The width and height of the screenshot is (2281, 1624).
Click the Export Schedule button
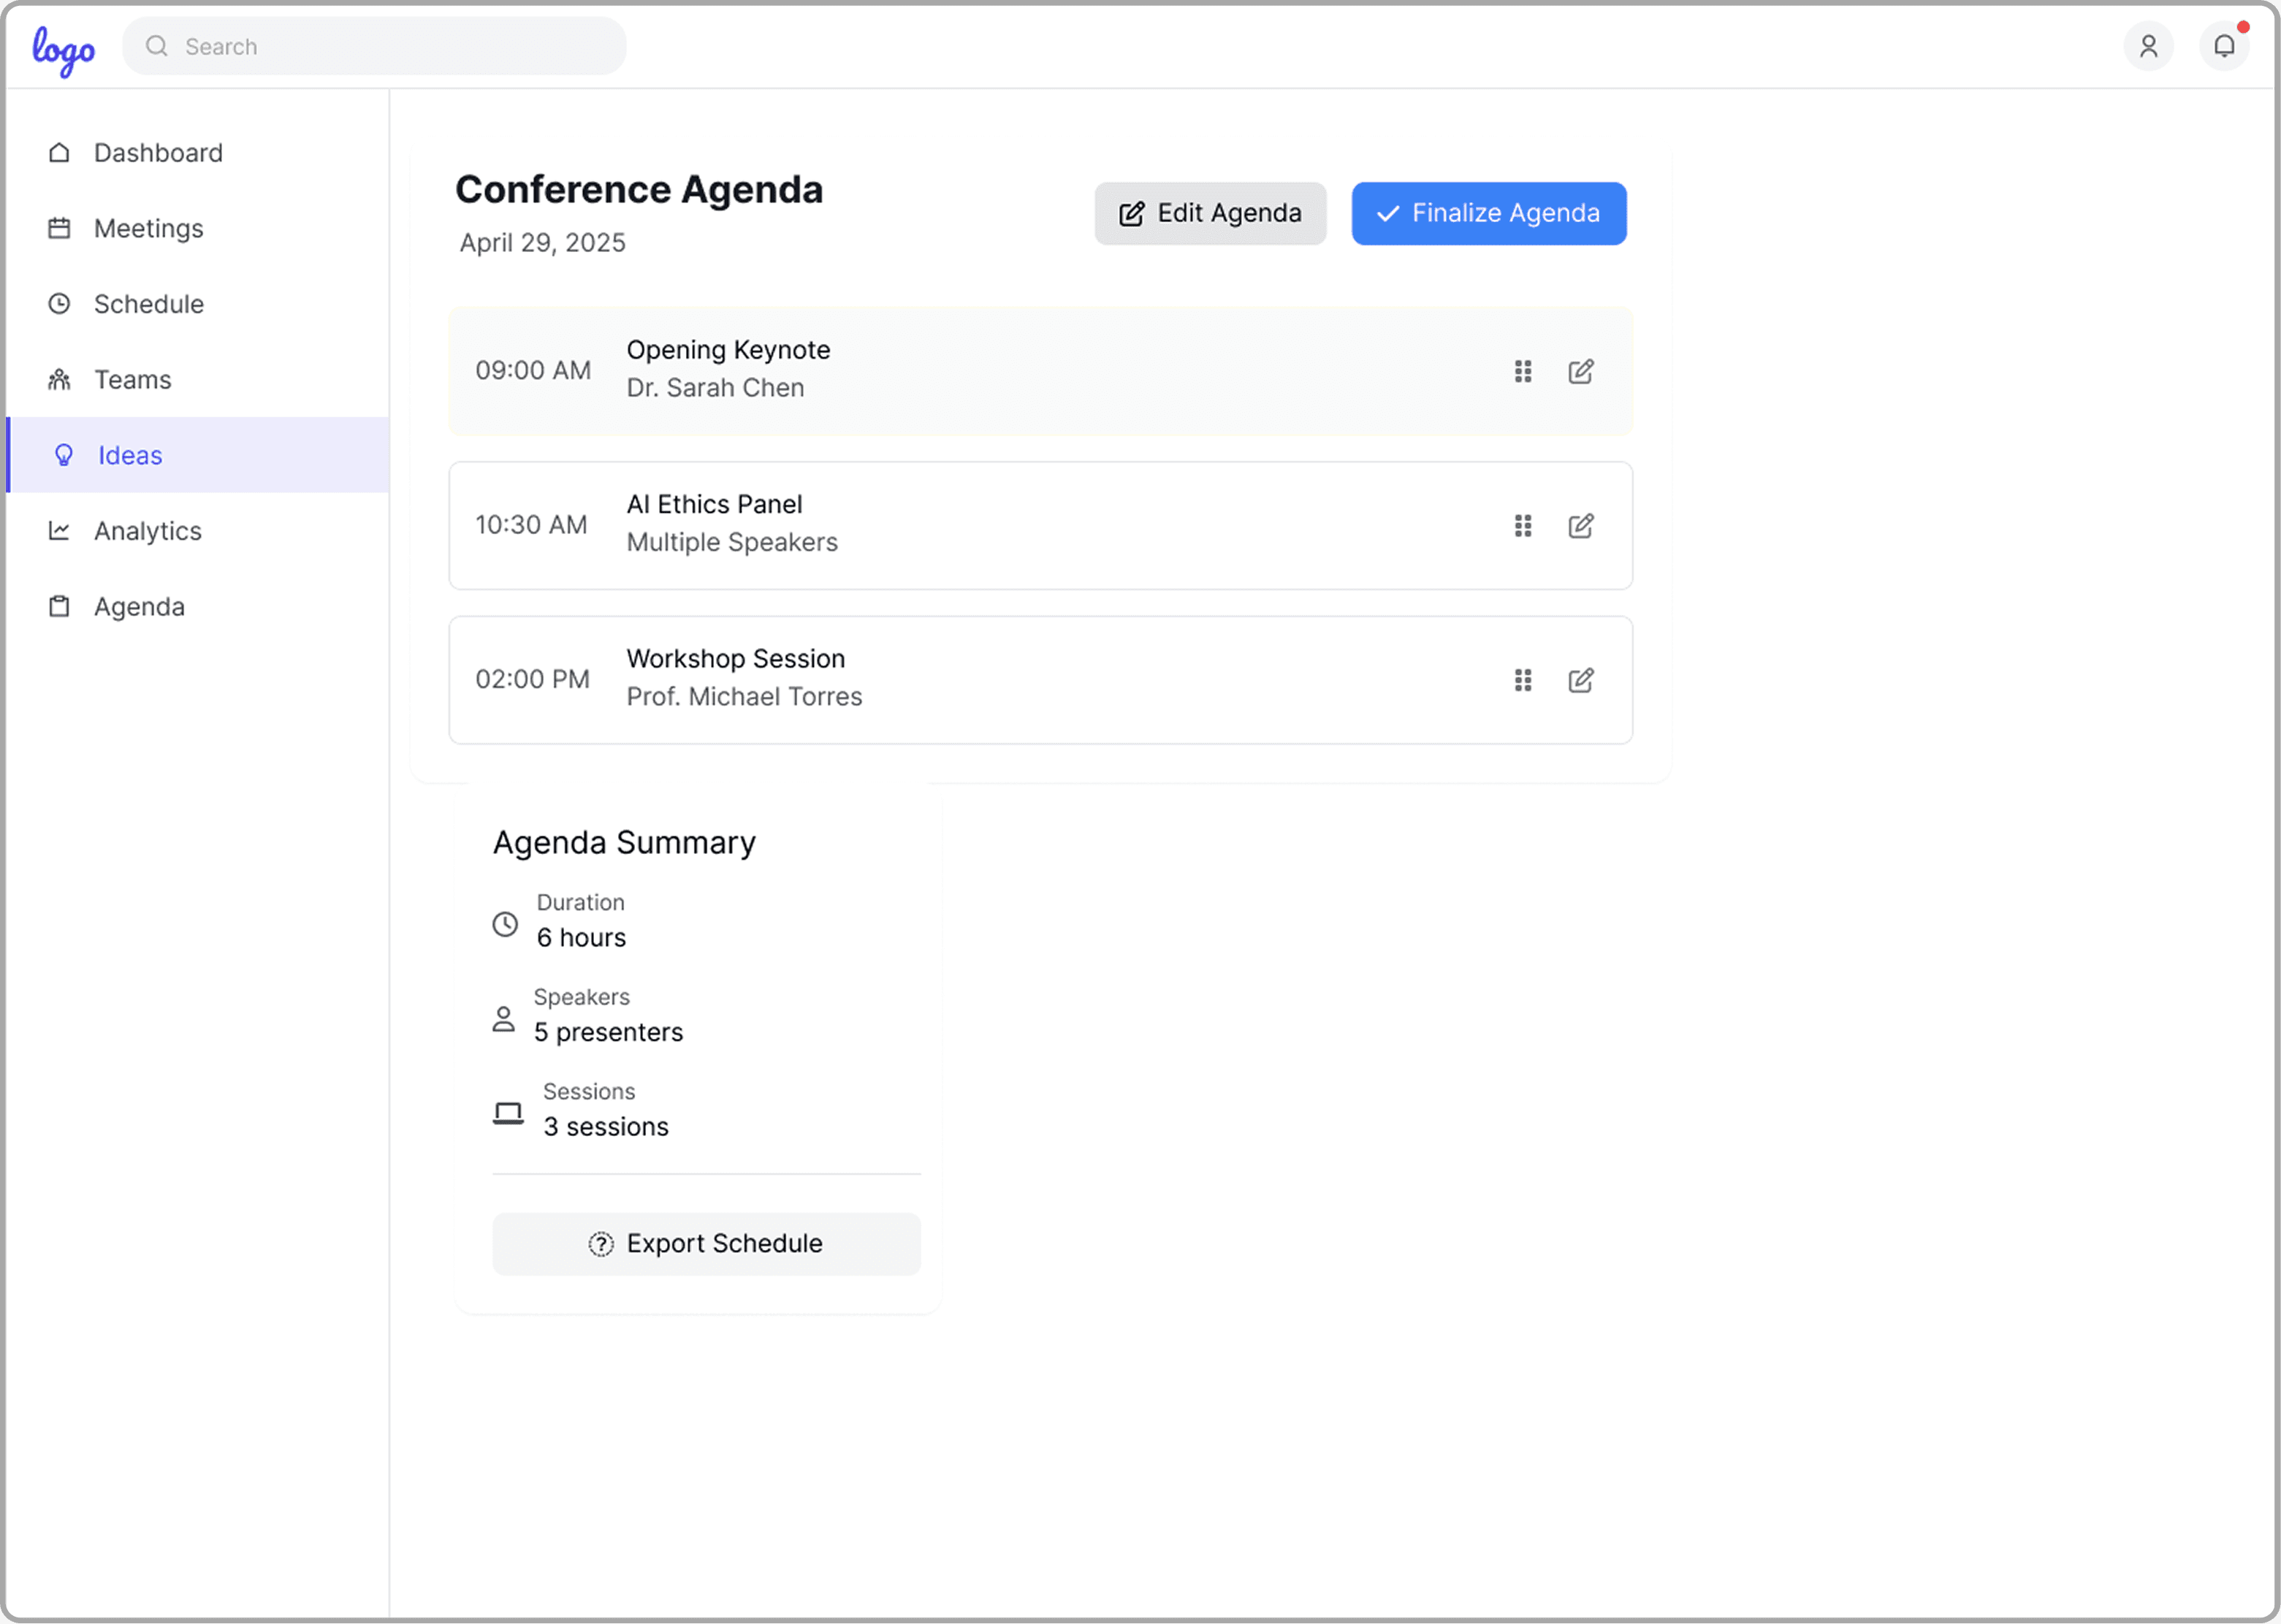pyautogui.click(x=706, y=1243)
